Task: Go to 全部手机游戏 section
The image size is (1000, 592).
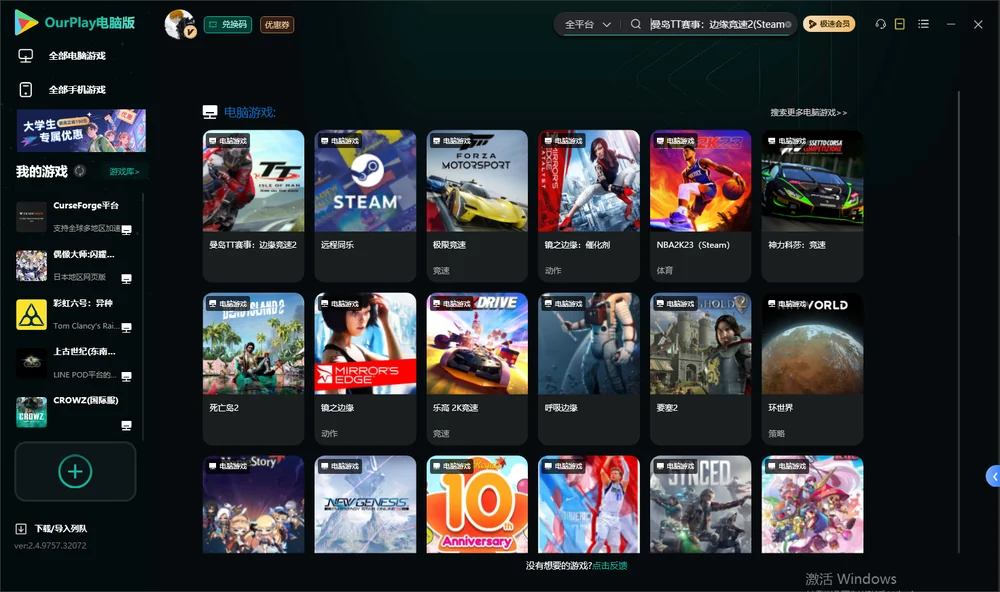Action: (62, 90)
